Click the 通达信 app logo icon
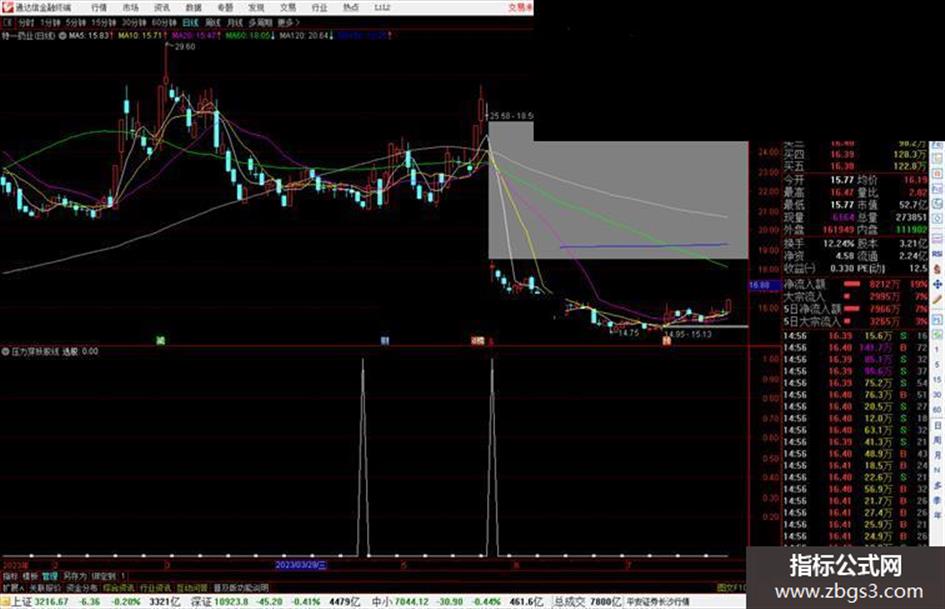The width and height of the screenshot is (945, 609). 7,7
